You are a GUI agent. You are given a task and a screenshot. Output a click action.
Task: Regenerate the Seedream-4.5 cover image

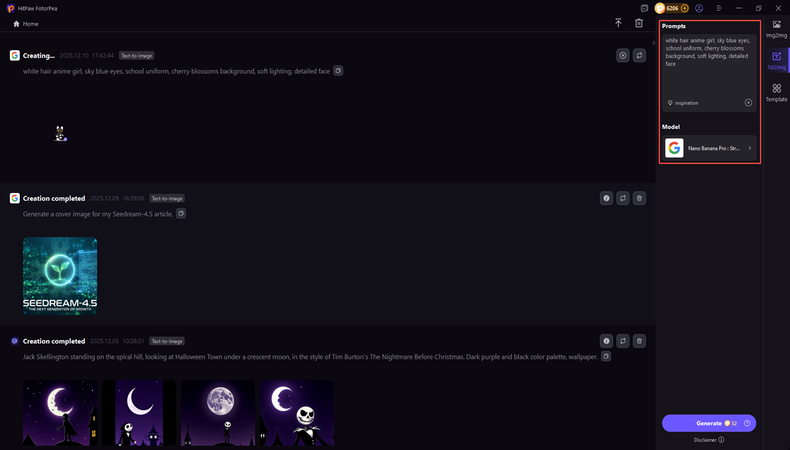point(623,199)
